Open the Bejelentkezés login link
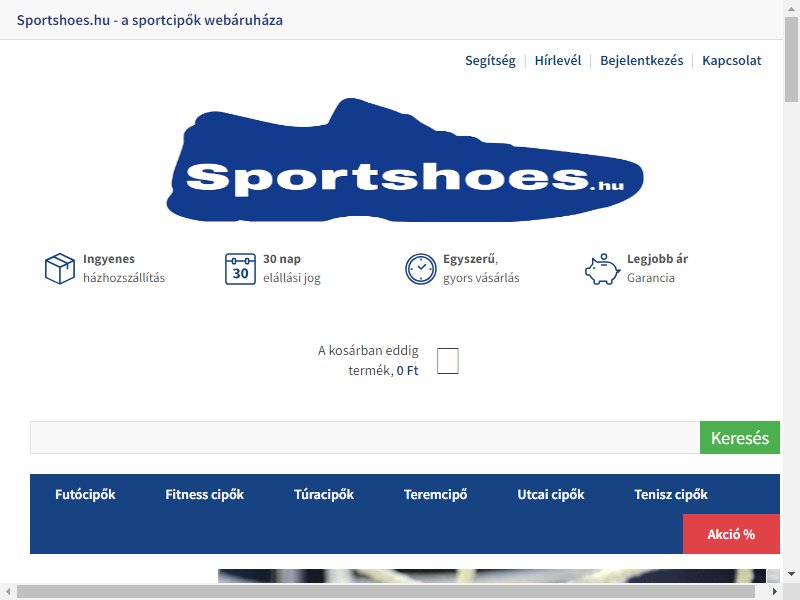 641,60
